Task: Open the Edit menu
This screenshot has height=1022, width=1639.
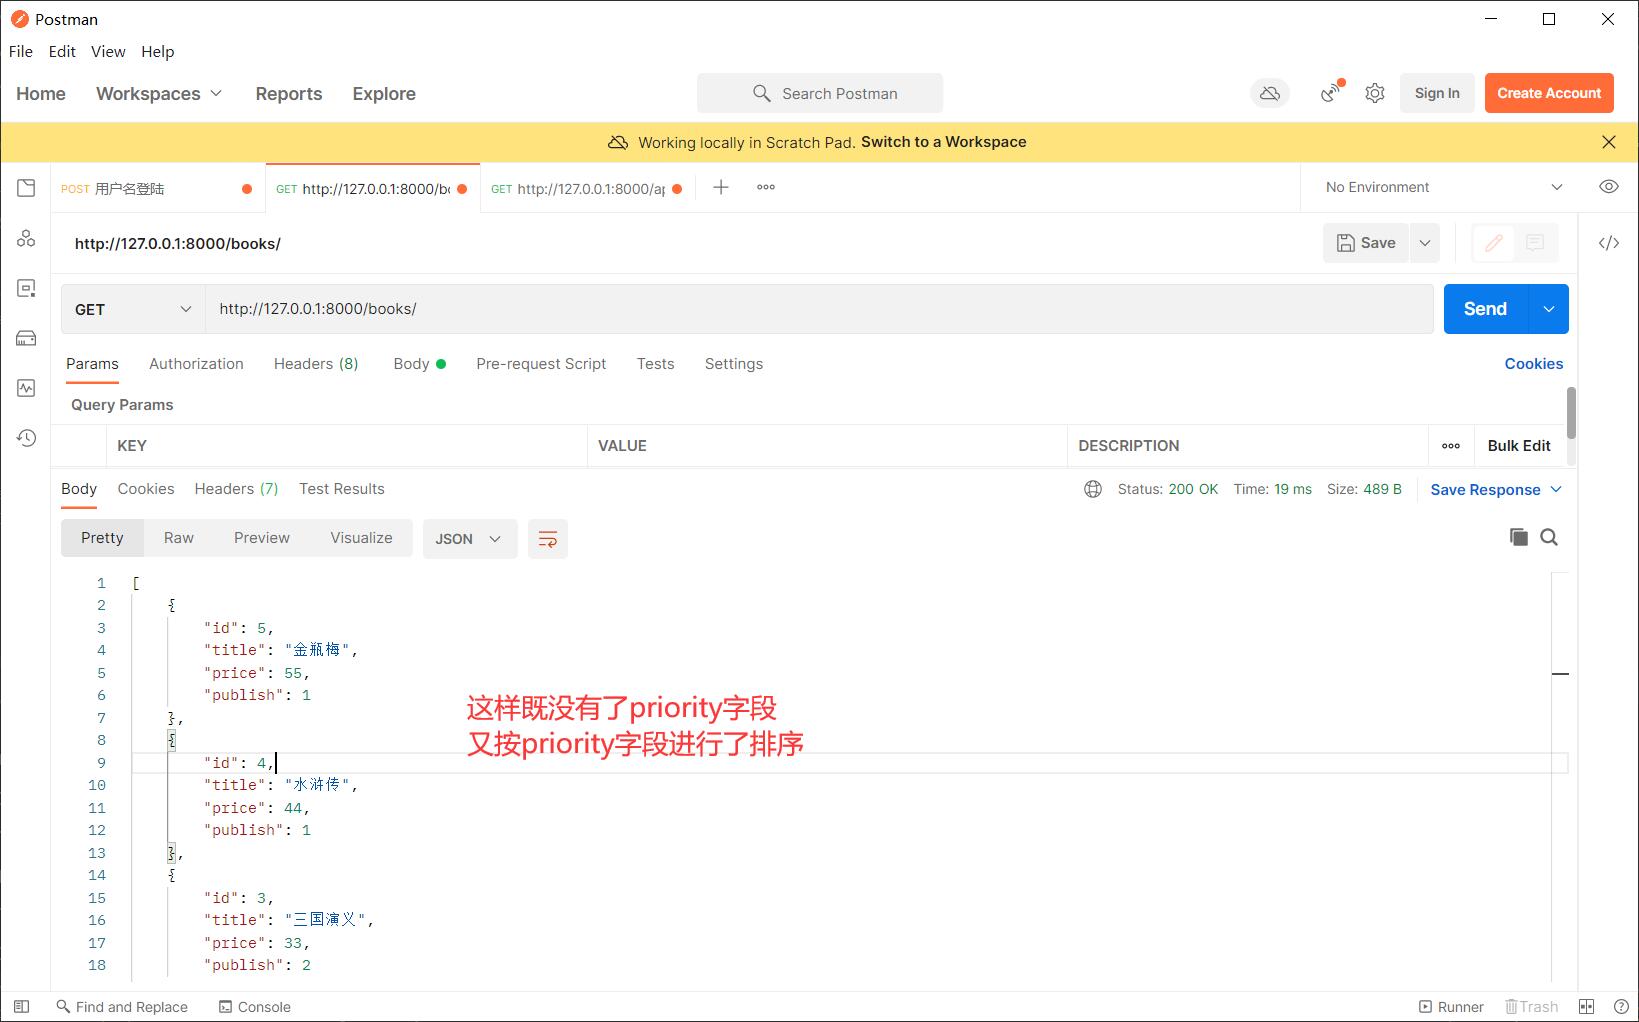Action: (62, 51)
